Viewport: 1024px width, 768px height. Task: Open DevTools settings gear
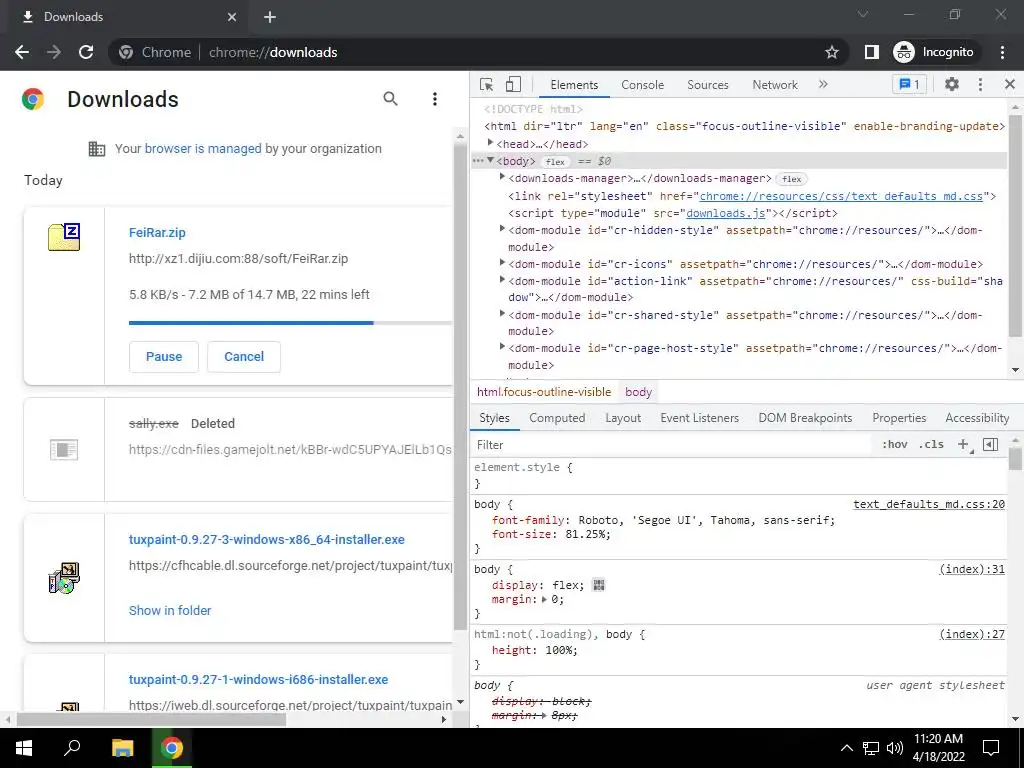tap(952, 84)
